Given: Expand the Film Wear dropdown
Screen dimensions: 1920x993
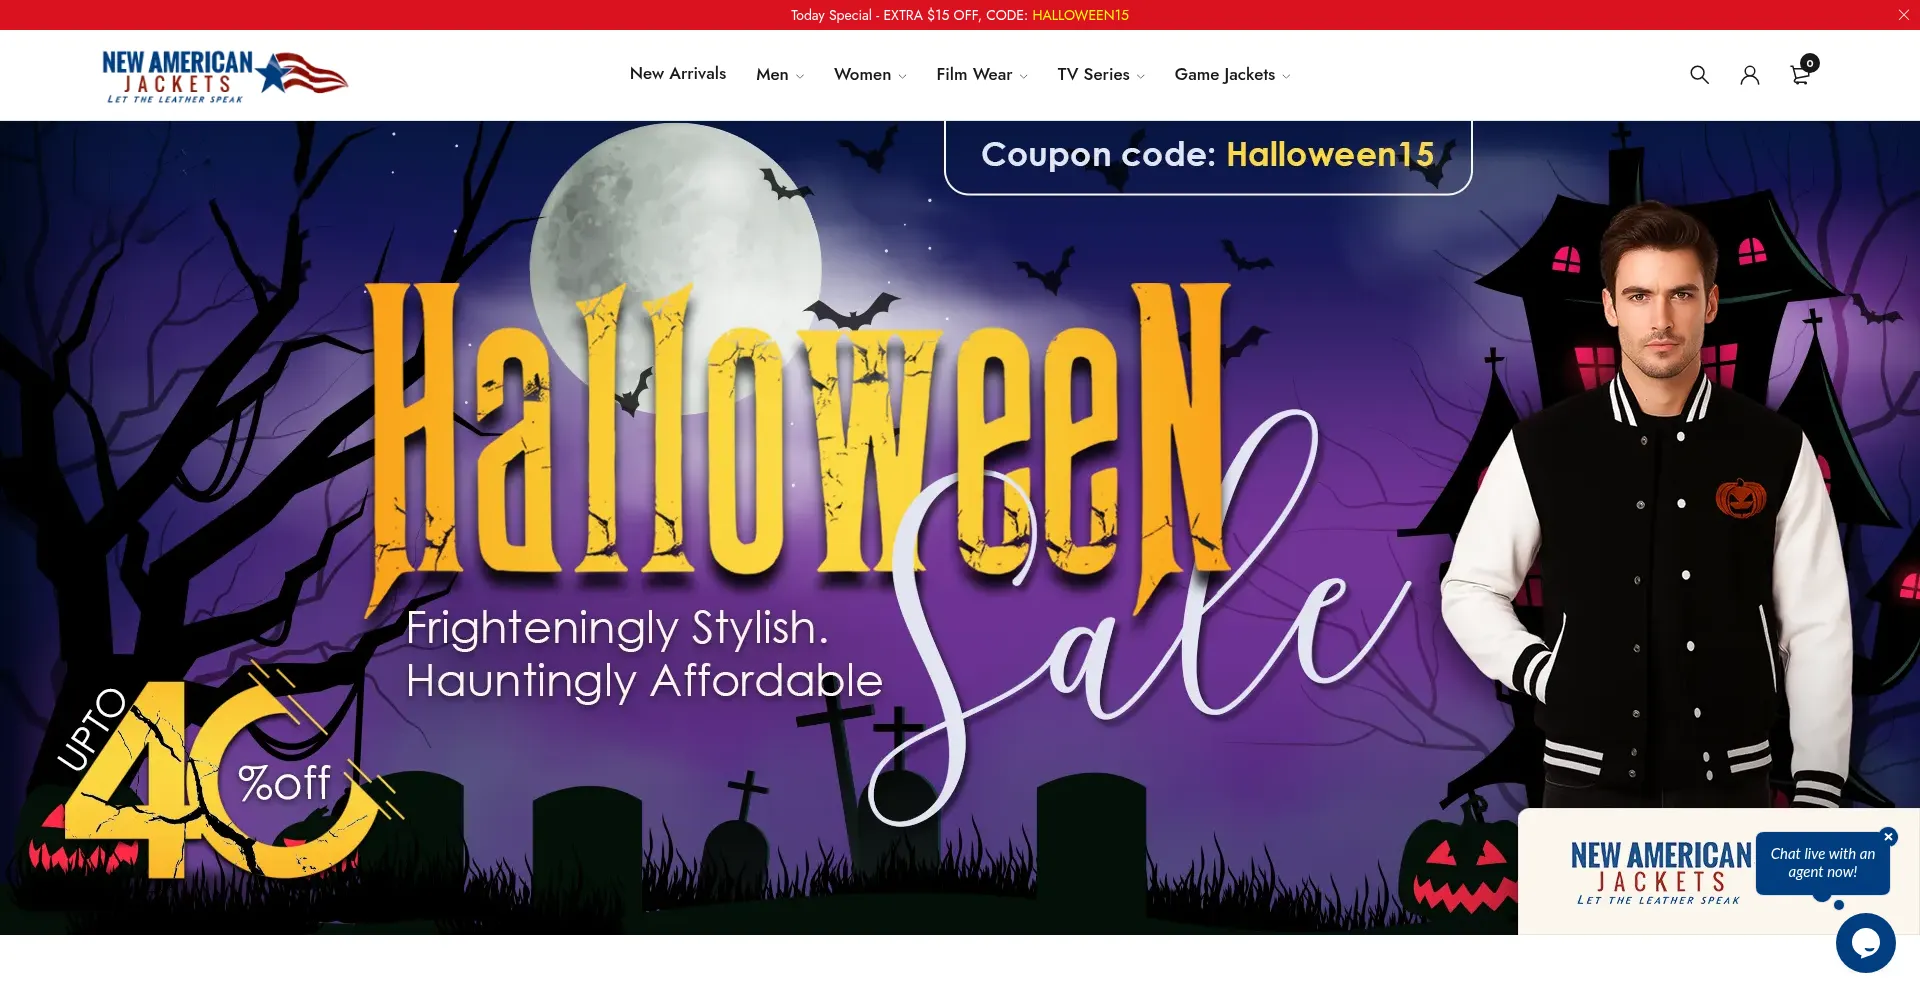Looking at the screenshot, I should click(982, 75).
